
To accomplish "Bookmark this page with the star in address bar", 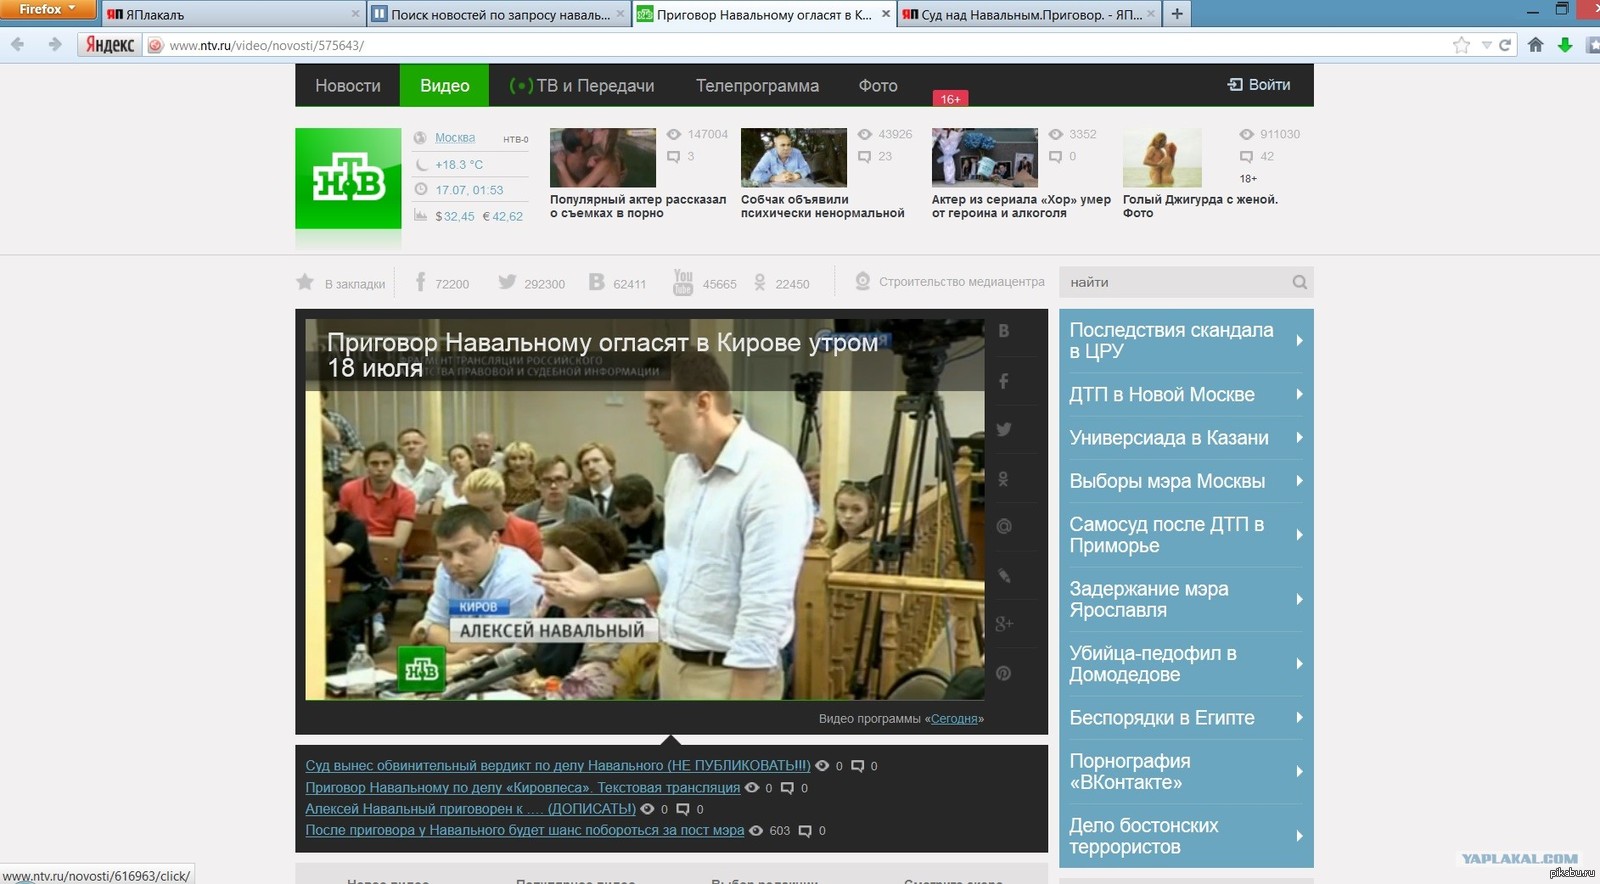I will click(x=1461, y=45).
